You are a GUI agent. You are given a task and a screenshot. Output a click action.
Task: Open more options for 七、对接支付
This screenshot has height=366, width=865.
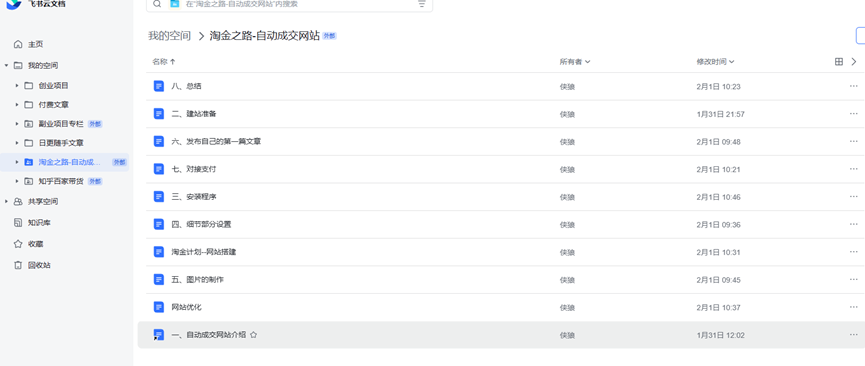pyautogui.click(x=853, y=169)
